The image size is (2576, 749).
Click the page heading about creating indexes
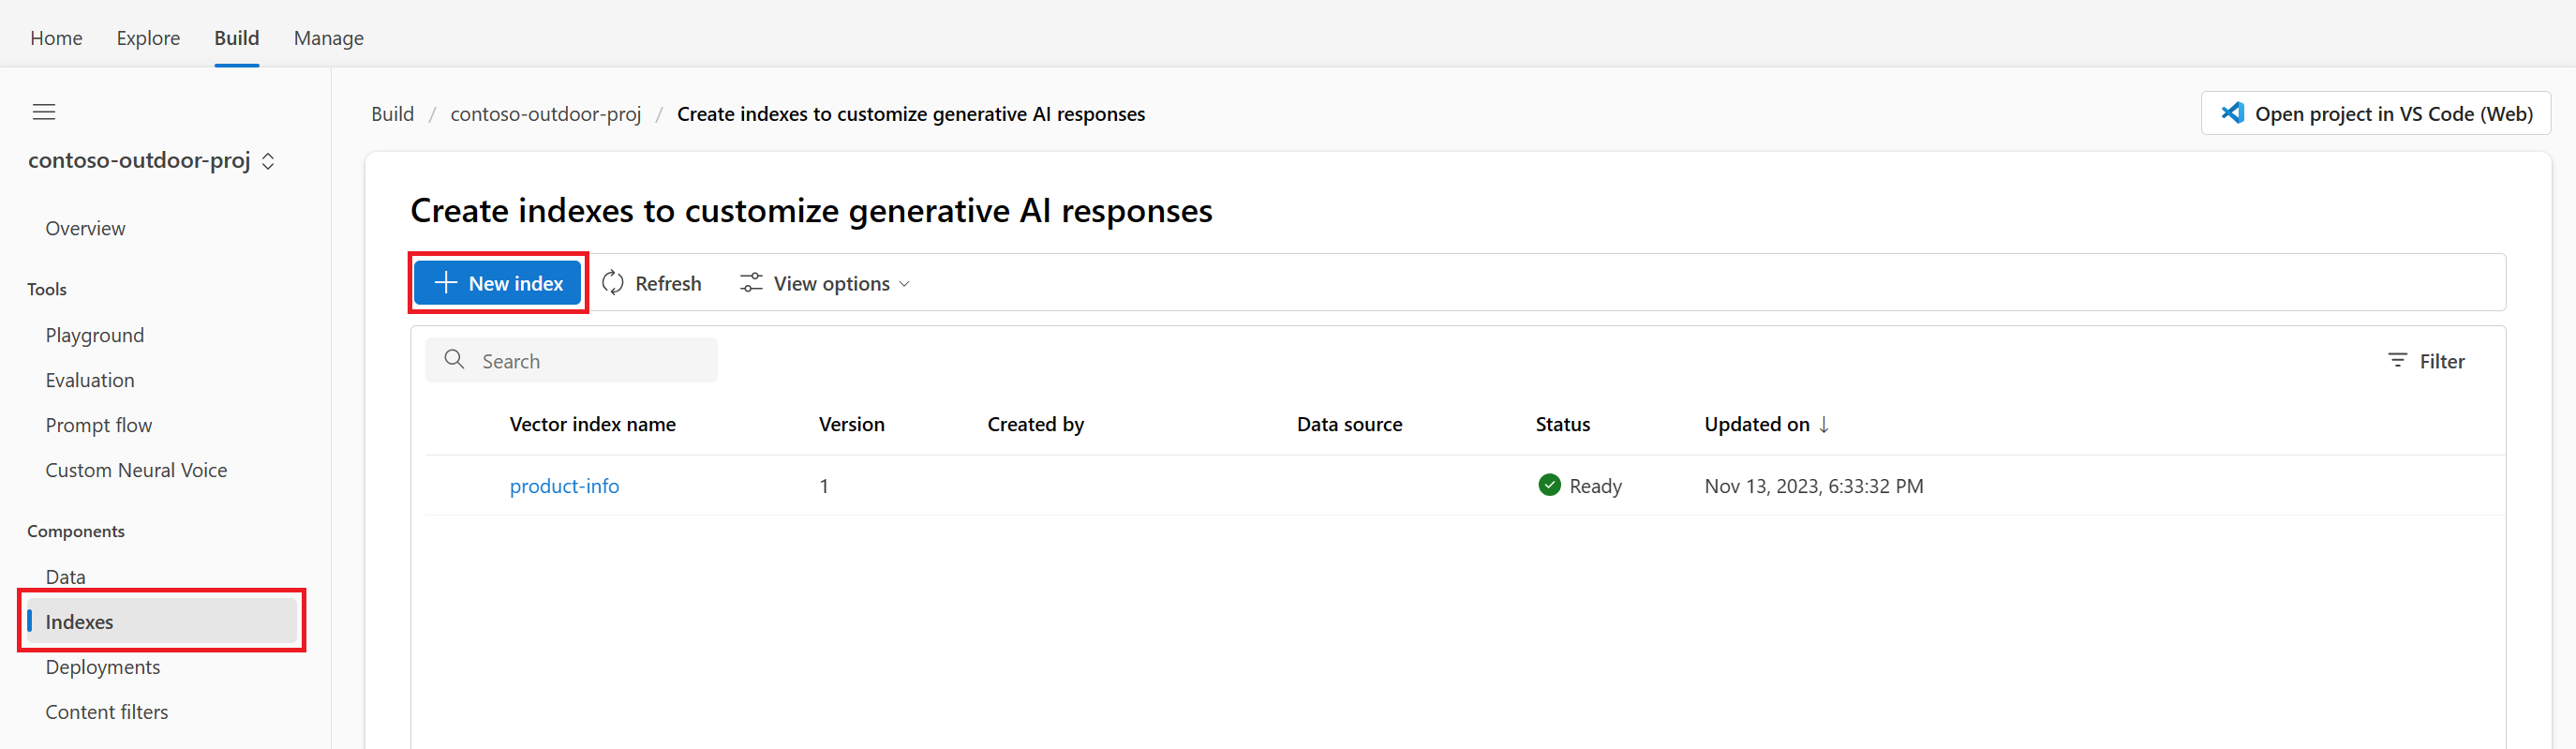[811, 210]
